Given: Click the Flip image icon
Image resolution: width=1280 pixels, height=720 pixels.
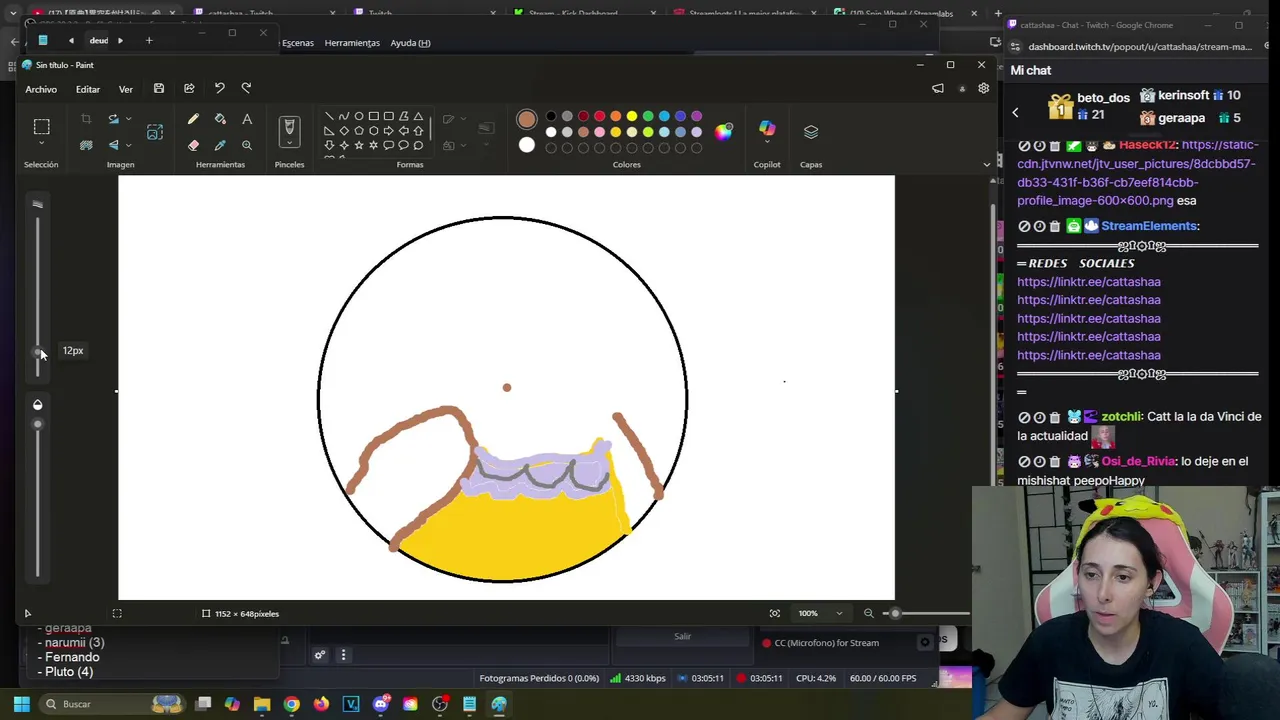Looking at the screenshot, I should 113,145.
